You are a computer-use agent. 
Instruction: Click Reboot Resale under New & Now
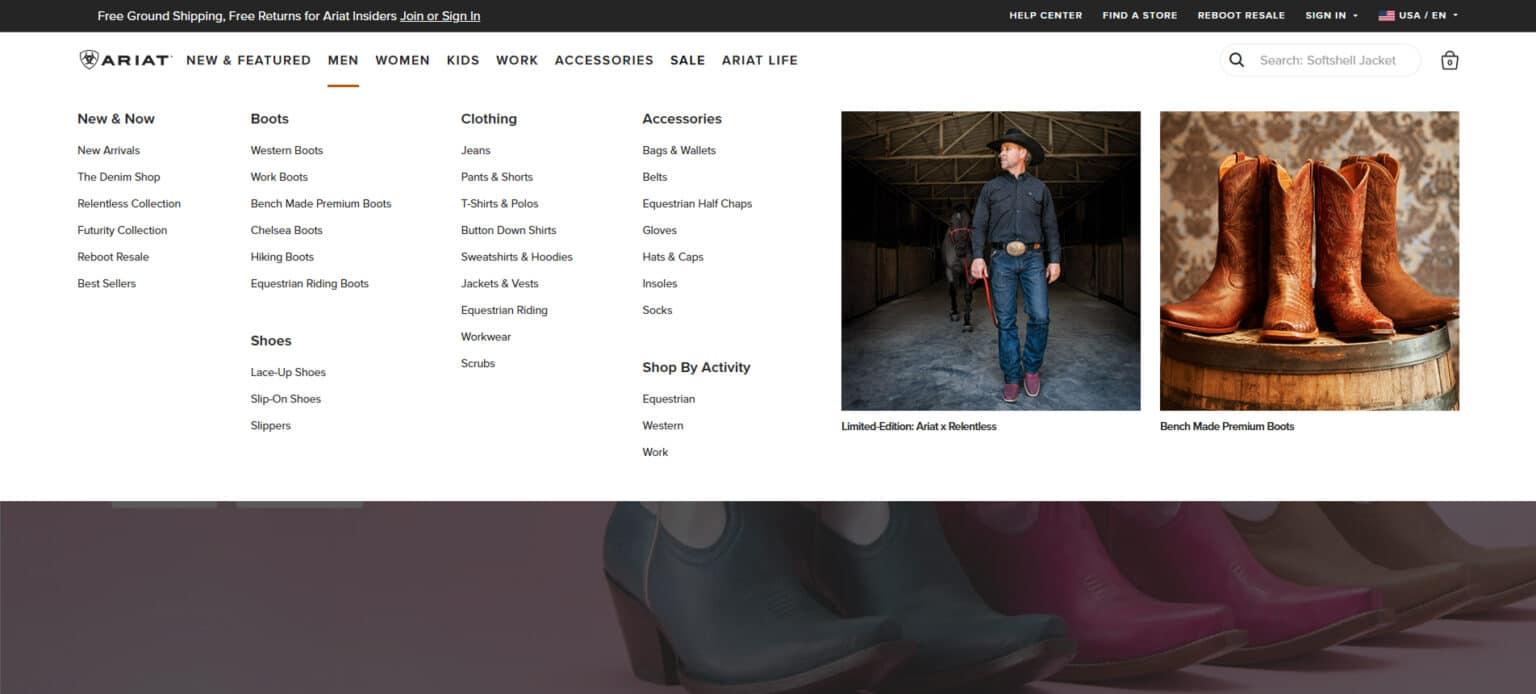click(113, 257)
